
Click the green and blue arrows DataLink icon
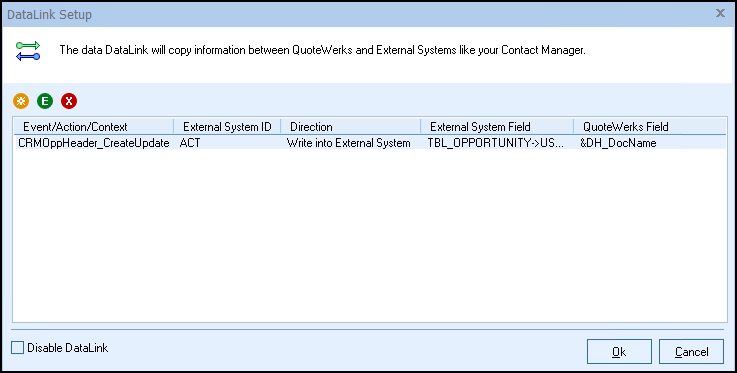pos(28,51)
